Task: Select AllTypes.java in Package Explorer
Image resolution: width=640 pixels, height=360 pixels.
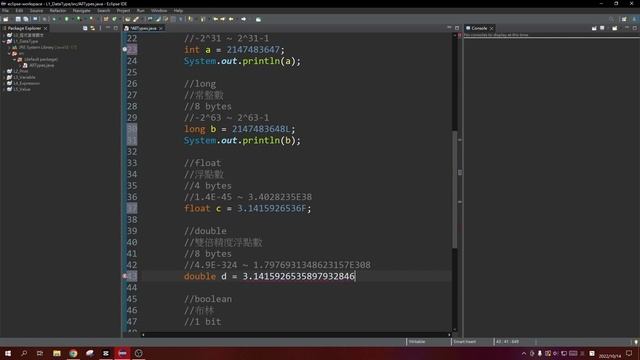Action: pos(41,65)
